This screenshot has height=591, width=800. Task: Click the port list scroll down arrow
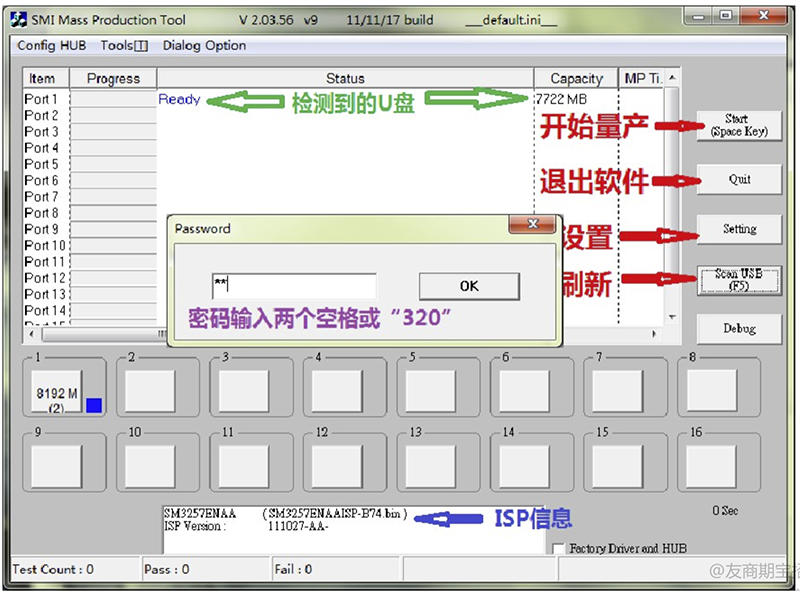click(672, 317)
